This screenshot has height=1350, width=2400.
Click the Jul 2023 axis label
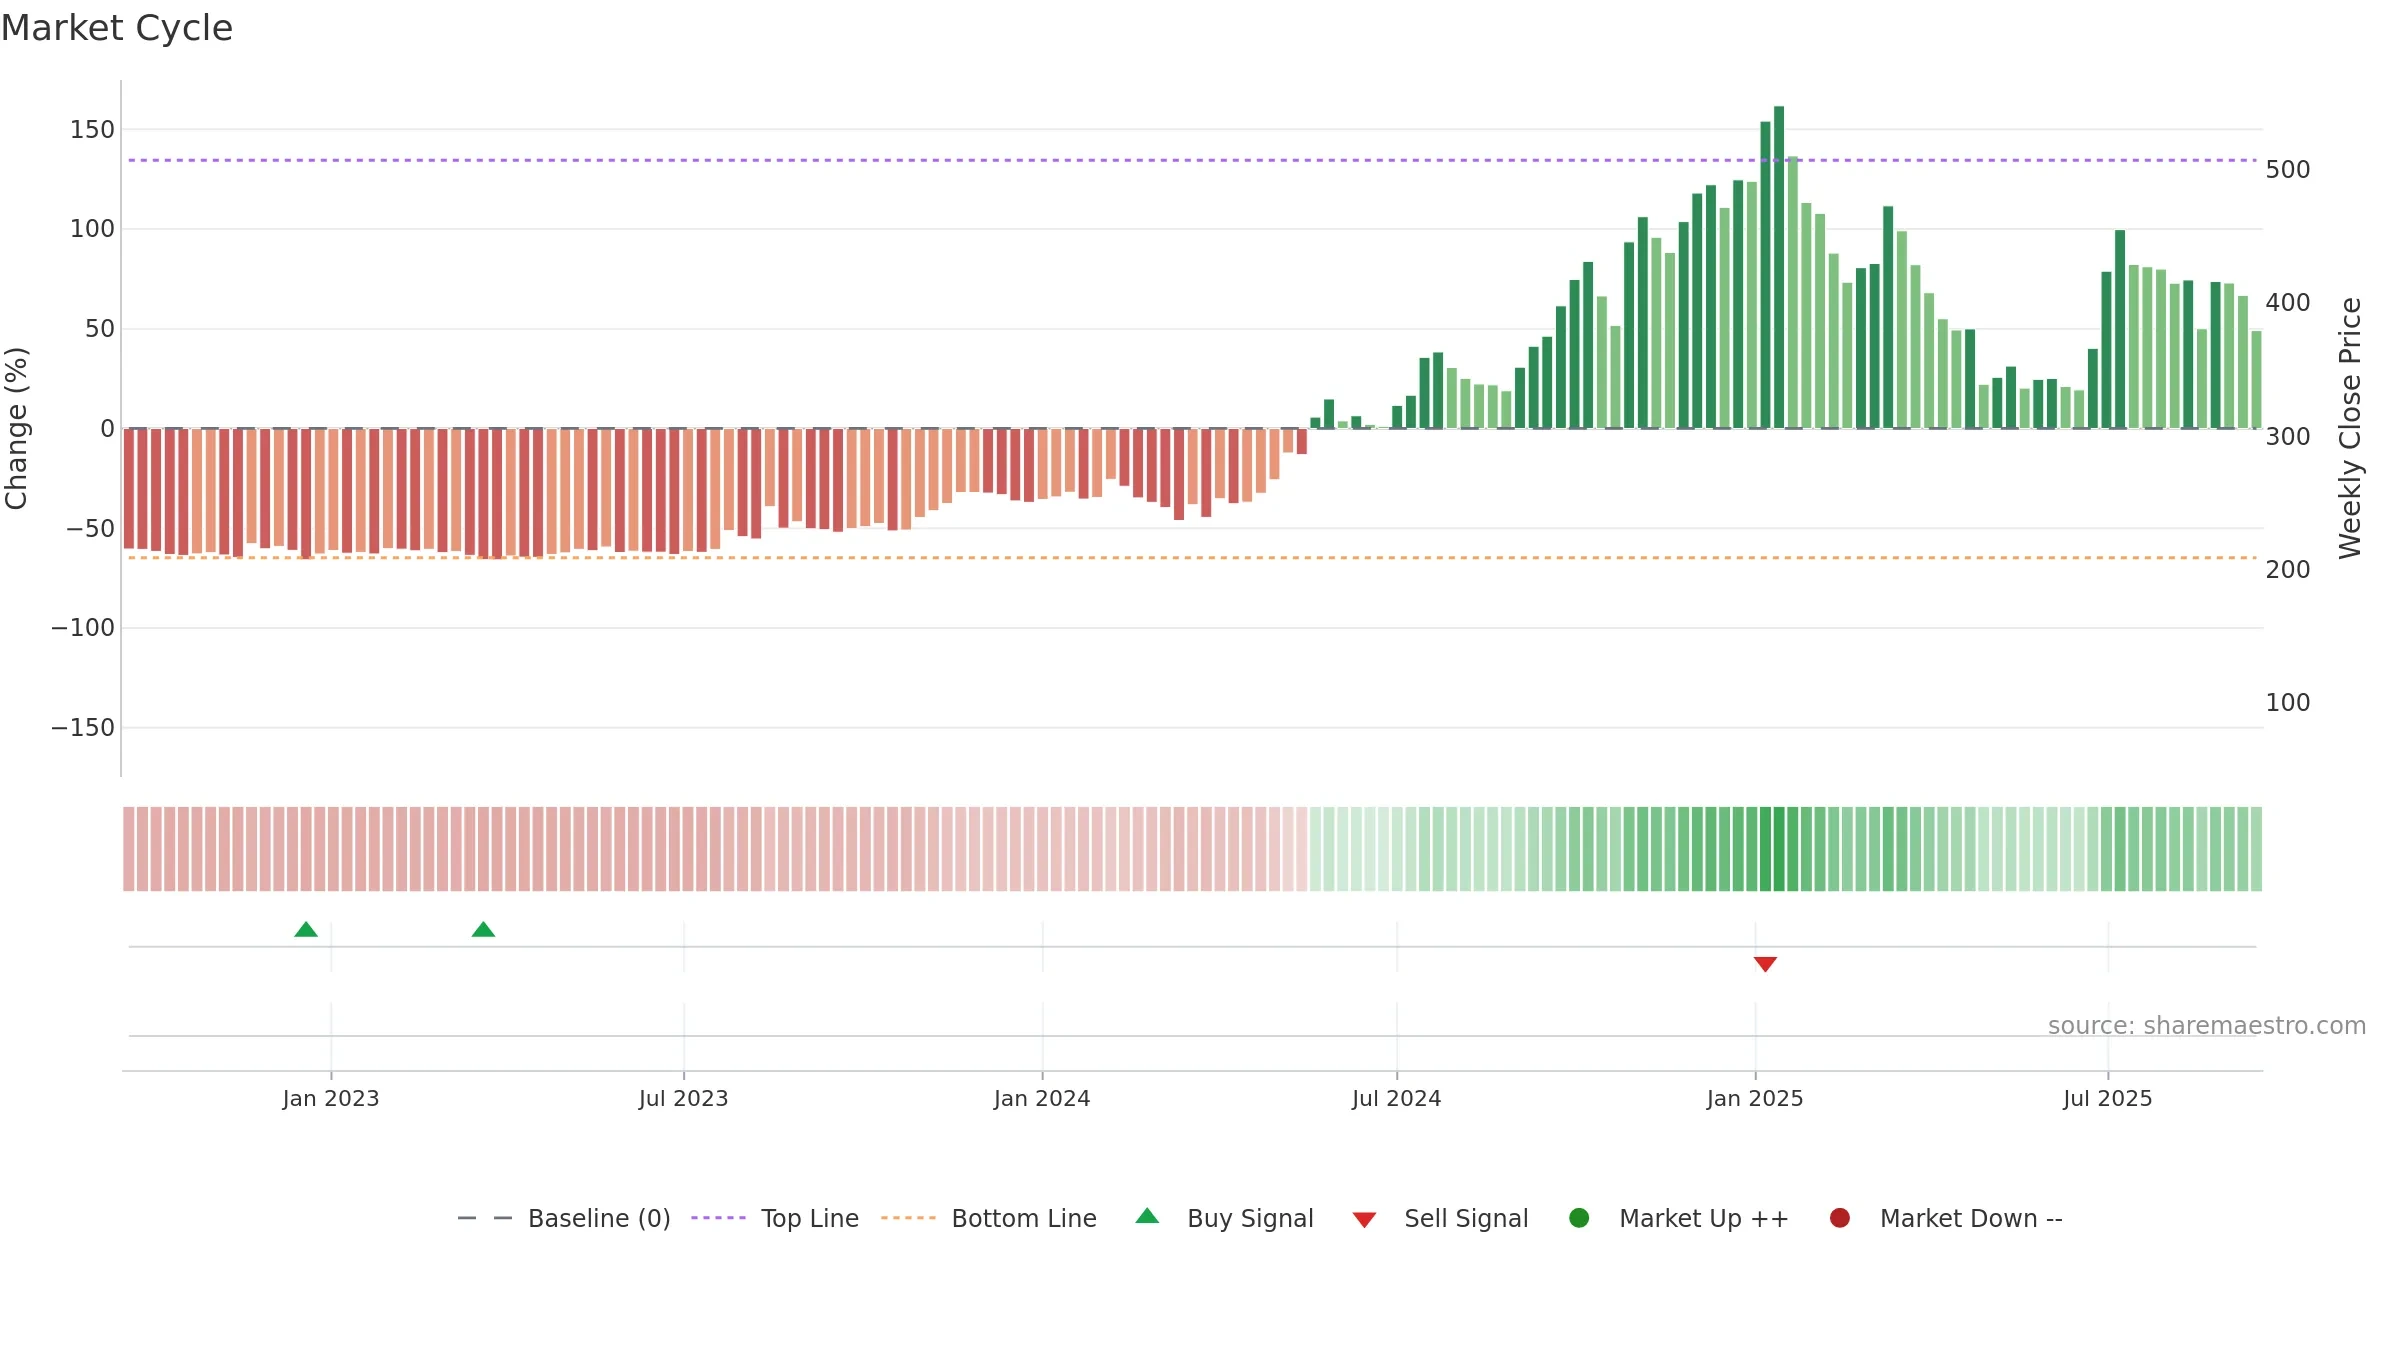pos(684,1099)
